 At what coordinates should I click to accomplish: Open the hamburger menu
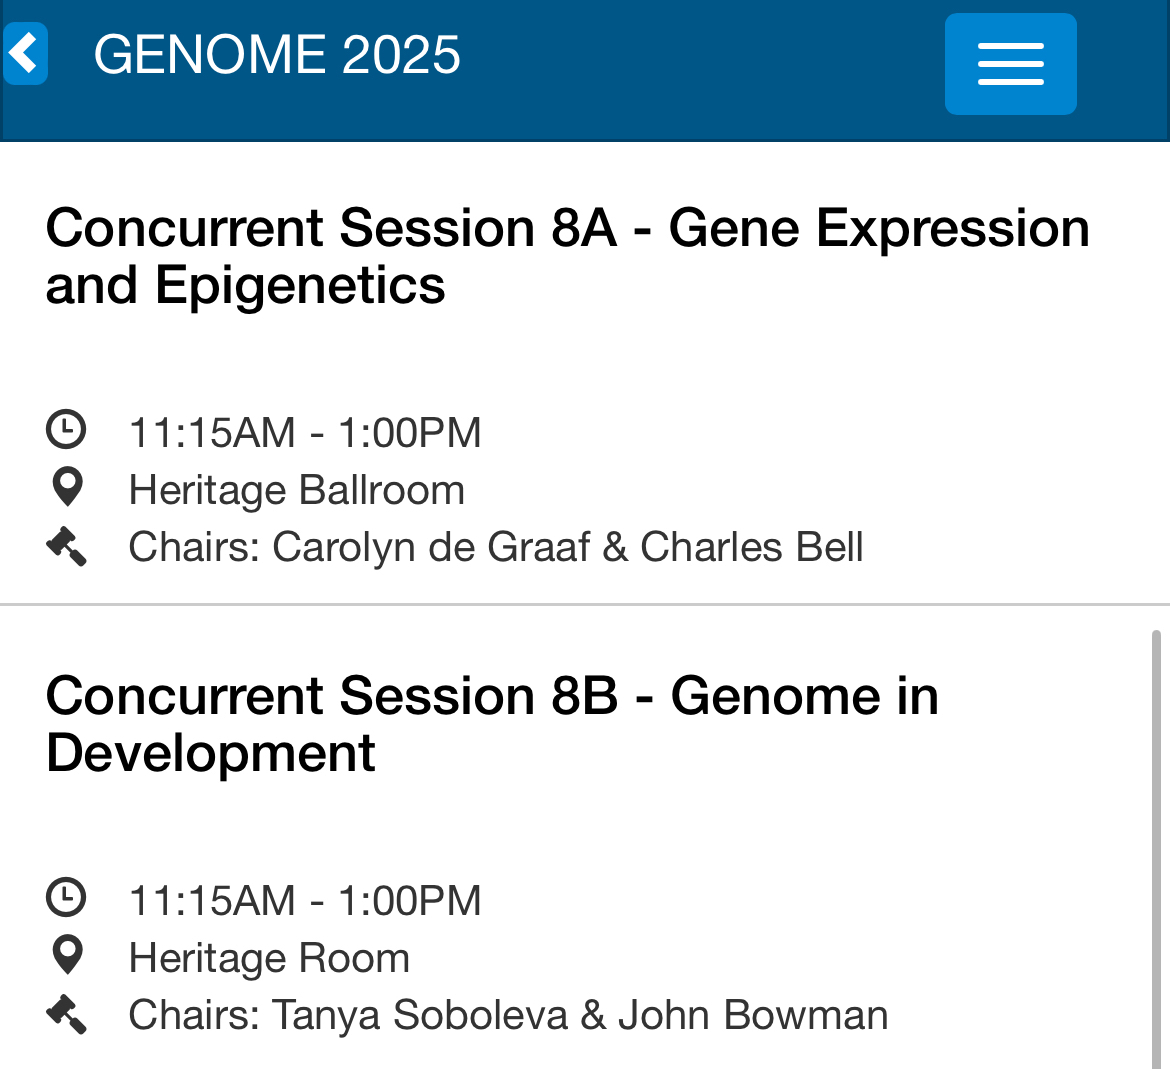pyautogui.click(x=1010, y=64)
